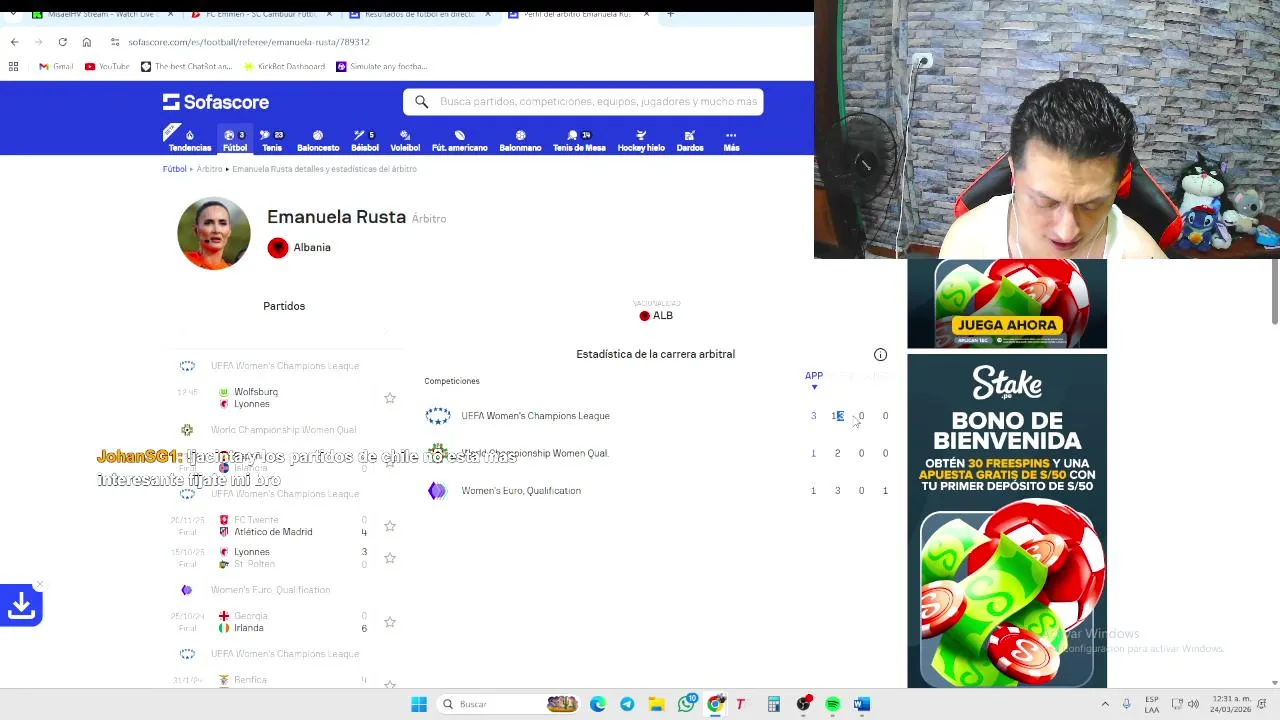Switch to the Resultados de fútbol tab
The width and height of the screenshot is (1280, 720).
(418, 14)
